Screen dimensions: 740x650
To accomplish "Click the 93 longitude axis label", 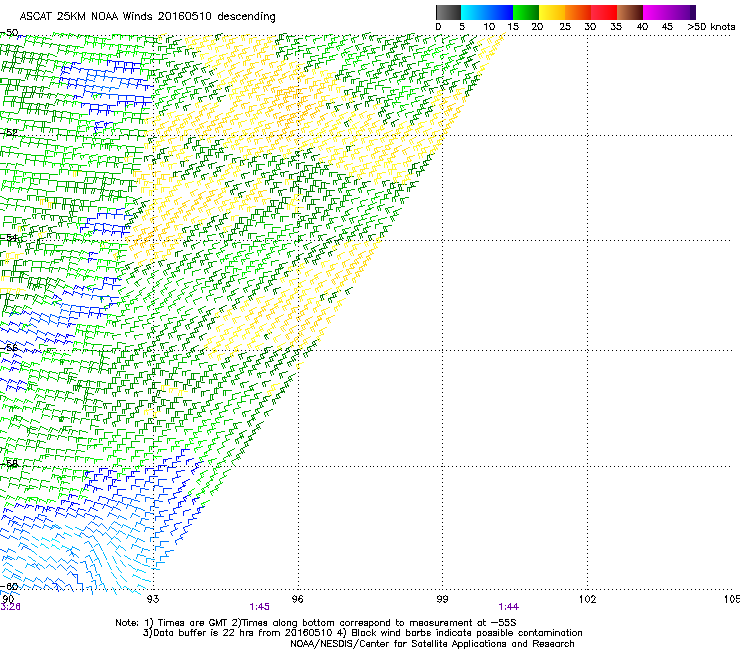I will (x=152, y=599).
